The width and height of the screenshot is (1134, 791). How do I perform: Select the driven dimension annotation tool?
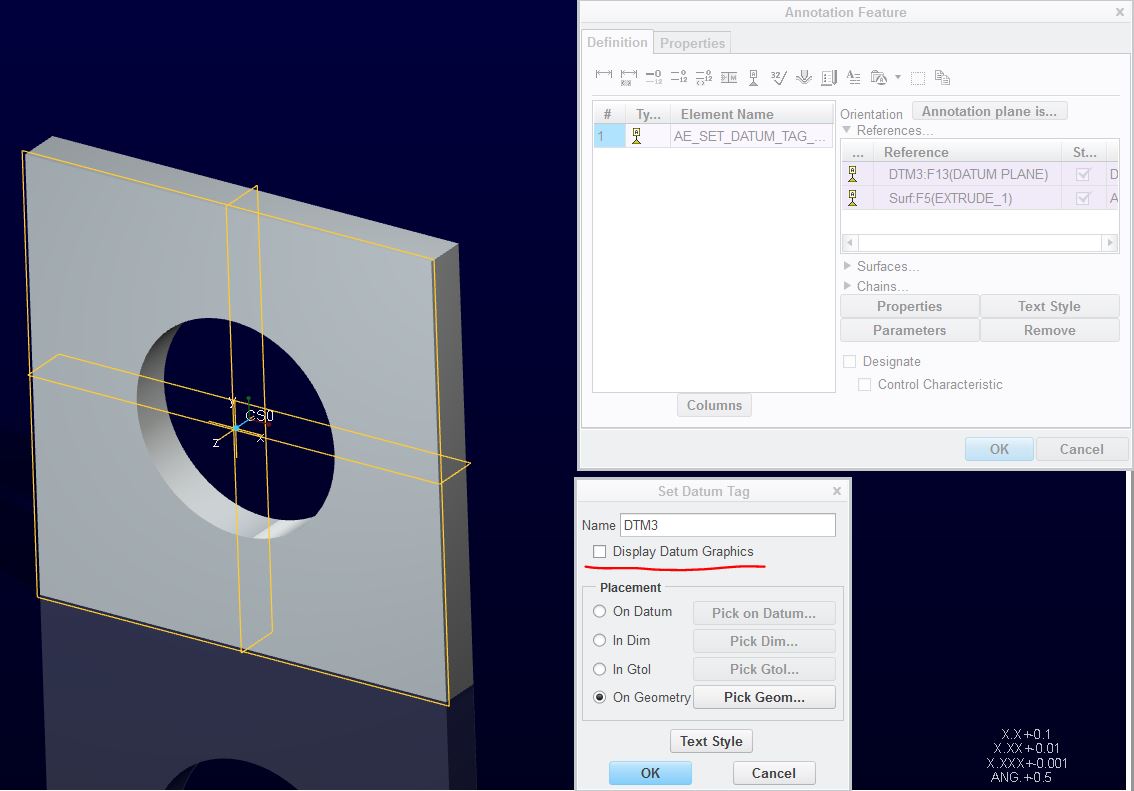coord(603,76)
